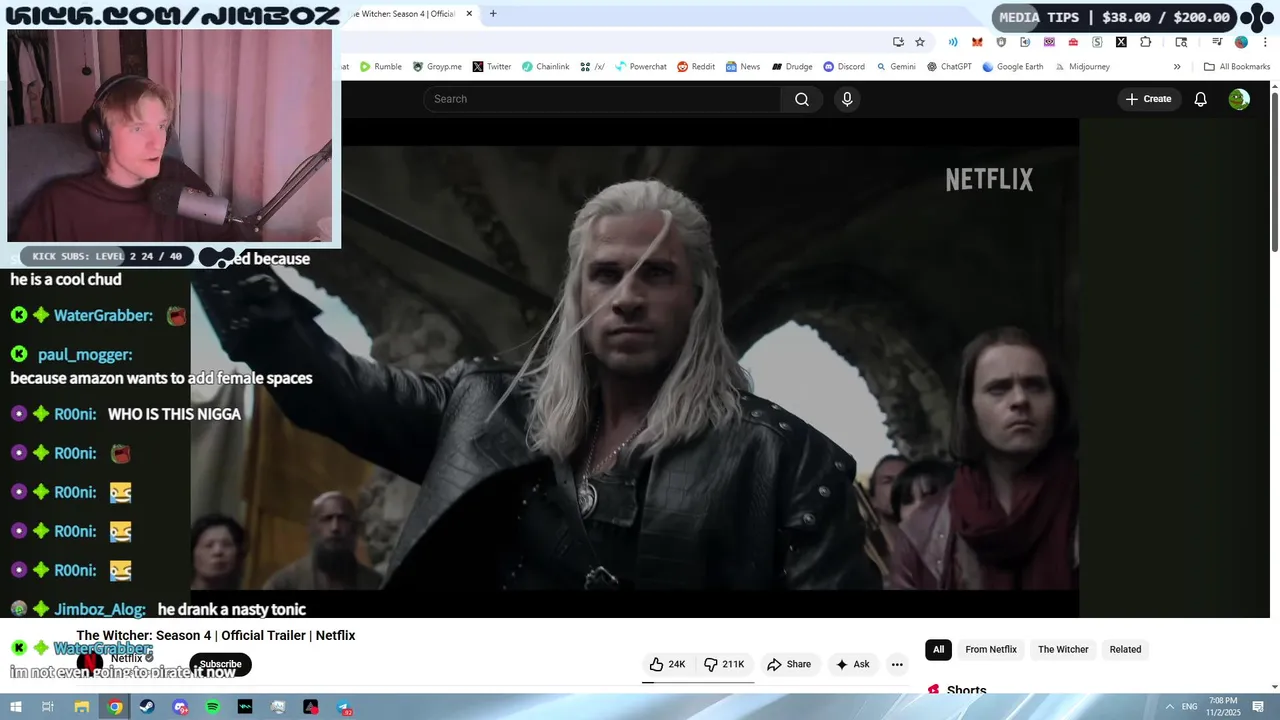Open the Create button menu
This screenshot has height=720, width=1280.
(x=1148, y=99)
